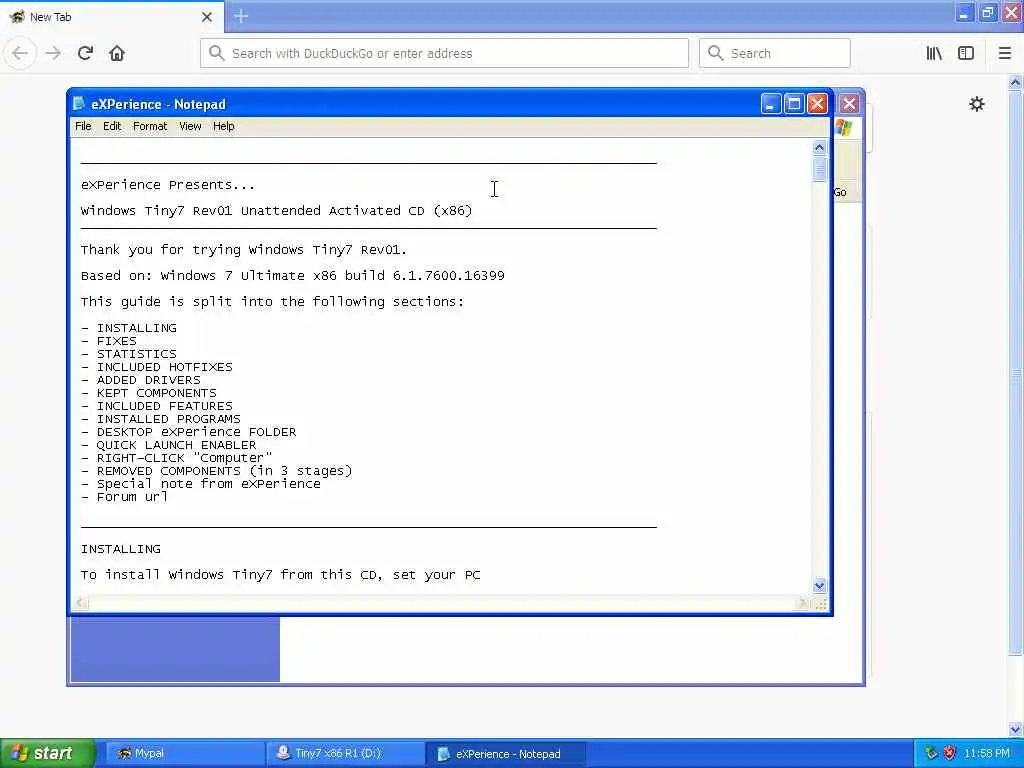
Task: Click '- REMOVED COMPONENTS (in 3 stages)' line
Action: click(x=216, y=471)
